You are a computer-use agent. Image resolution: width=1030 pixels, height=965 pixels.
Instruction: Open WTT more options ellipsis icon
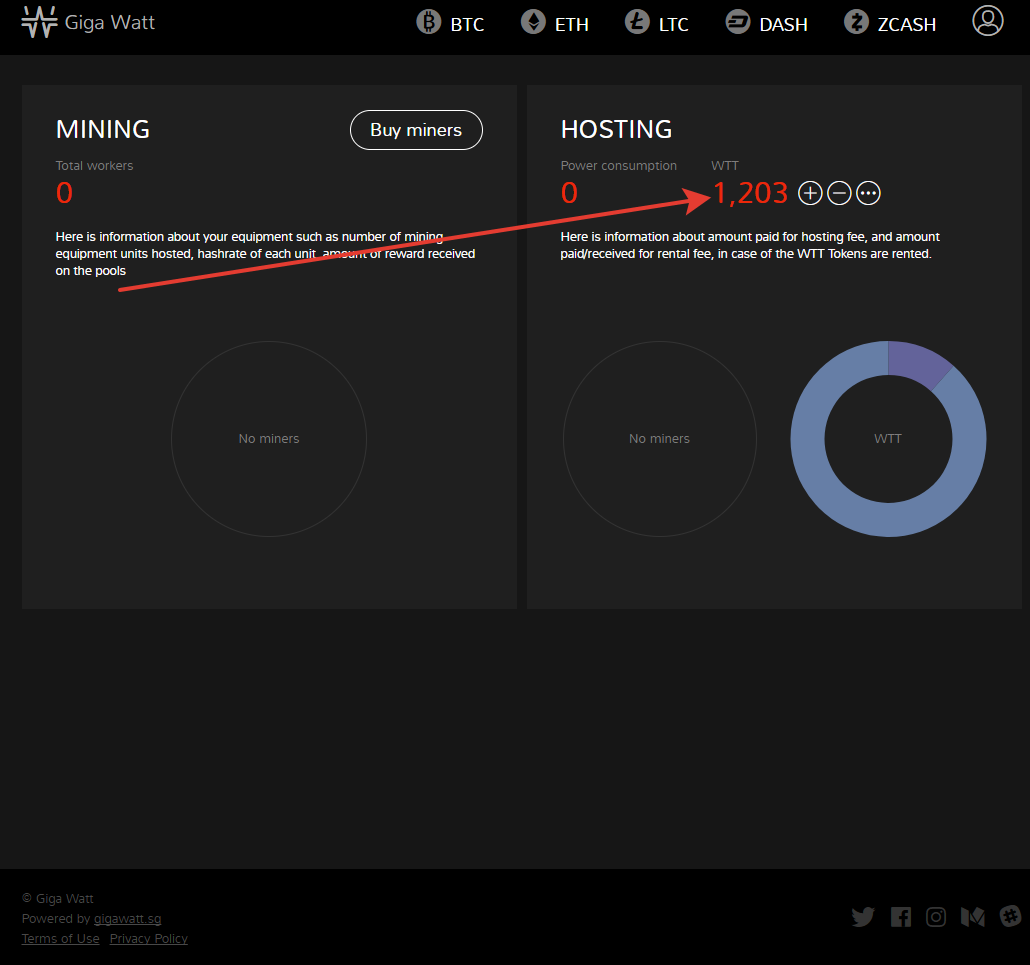point(868,193)
